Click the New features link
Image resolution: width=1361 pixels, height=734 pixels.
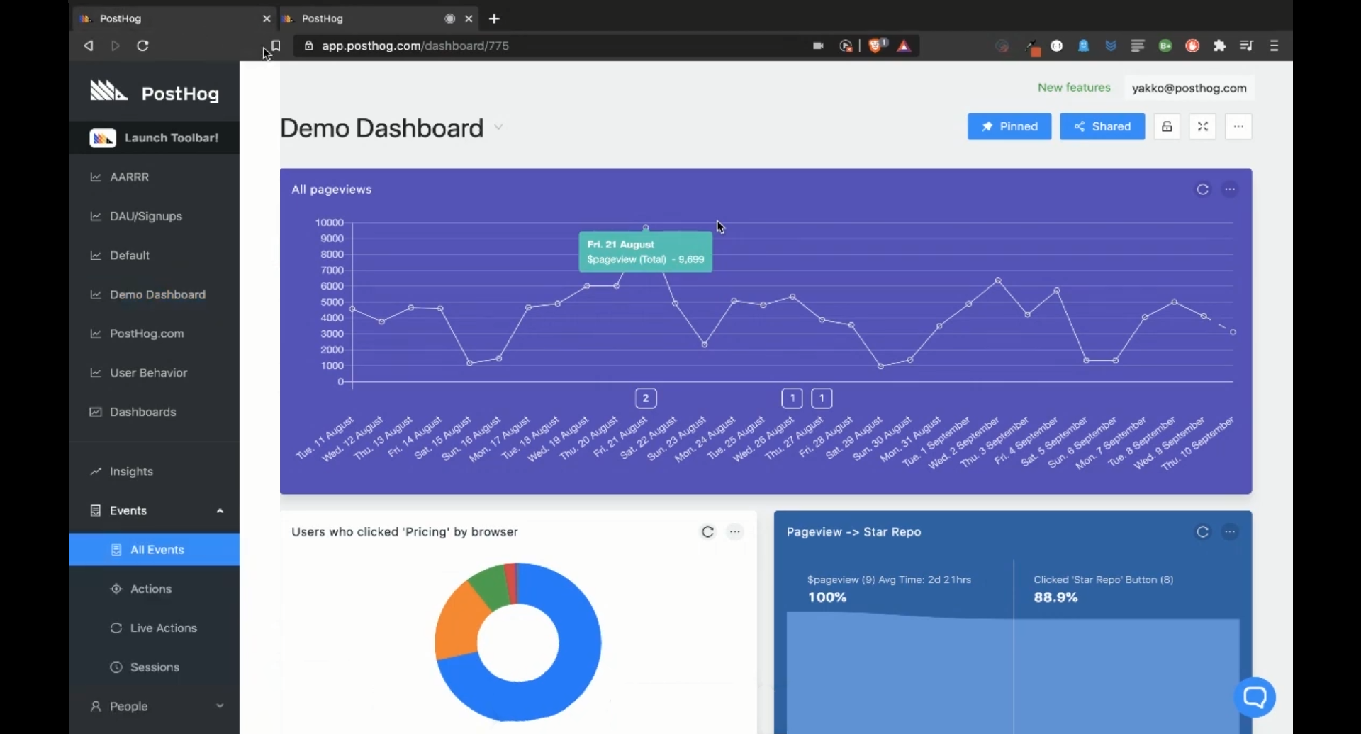(x=1074, y=88)
